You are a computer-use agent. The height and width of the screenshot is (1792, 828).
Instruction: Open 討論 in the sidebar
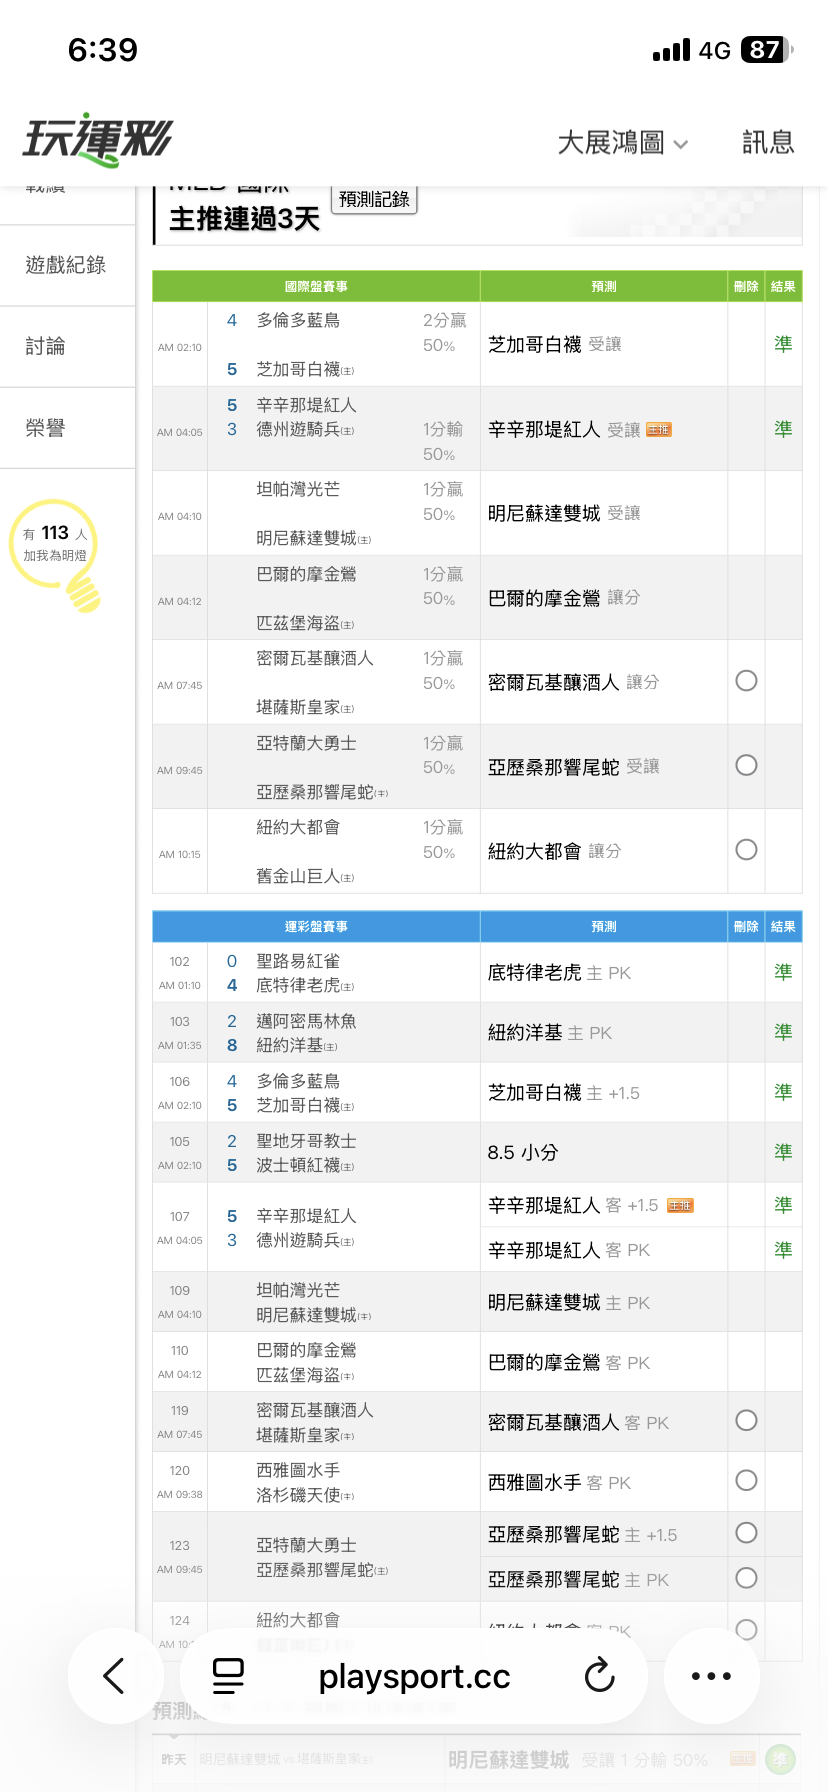[46, 346]
